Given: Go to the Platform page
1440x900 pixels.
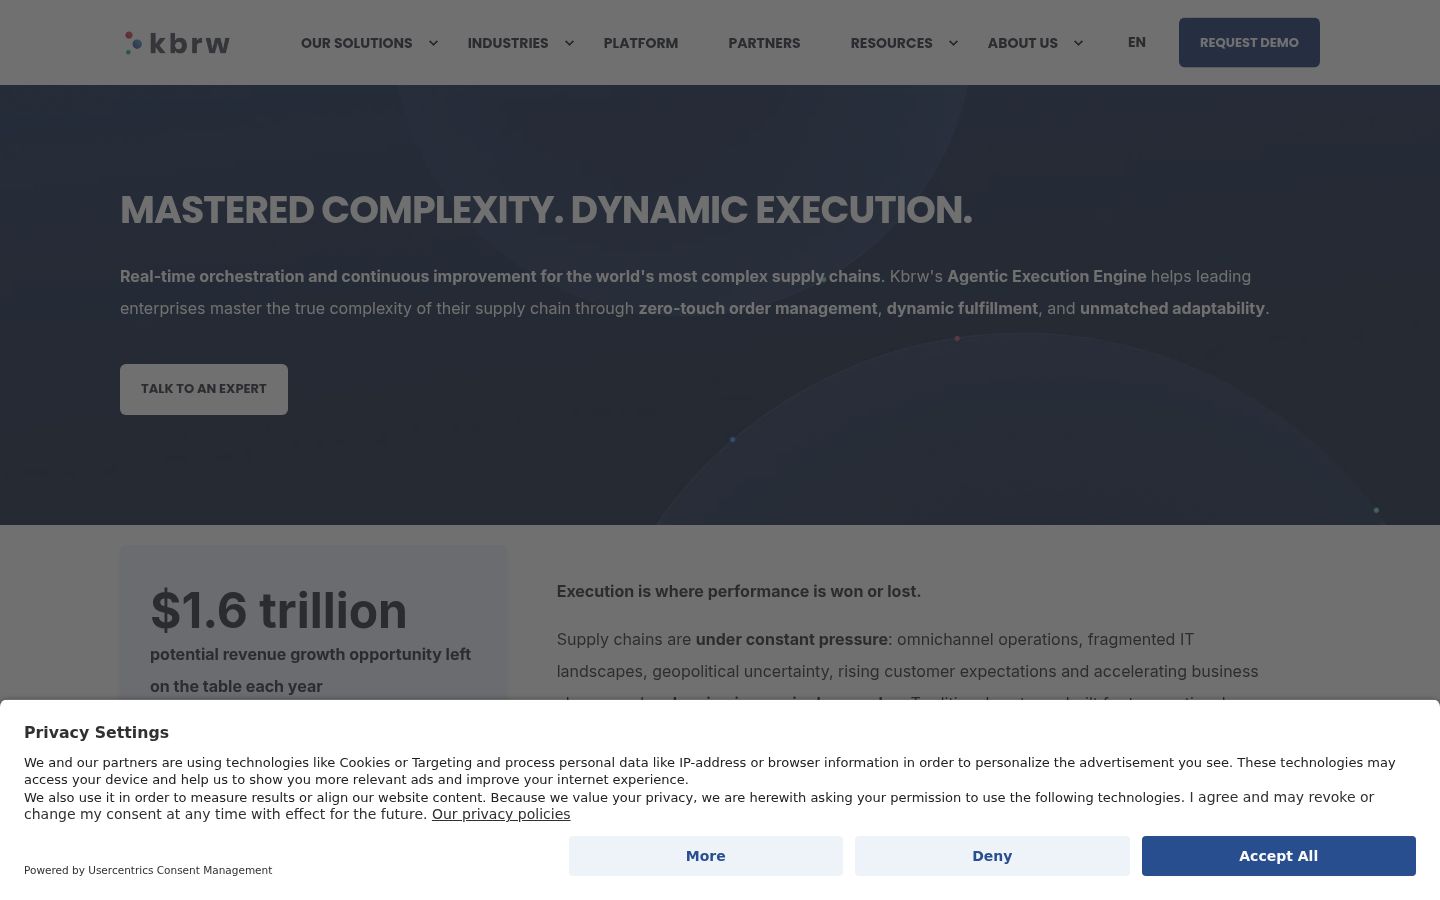Looking at the screenshot, I should pos(641,43).
